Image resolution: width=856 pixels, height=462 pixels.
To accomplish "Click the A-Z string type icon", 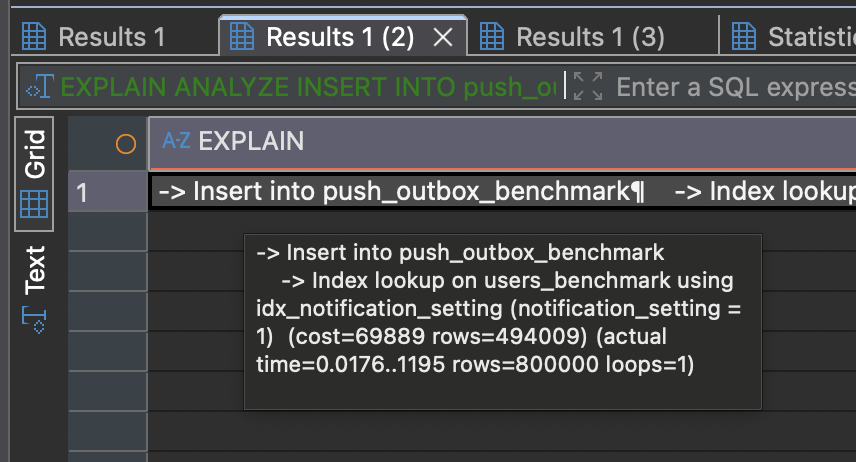I will point(176,142).
